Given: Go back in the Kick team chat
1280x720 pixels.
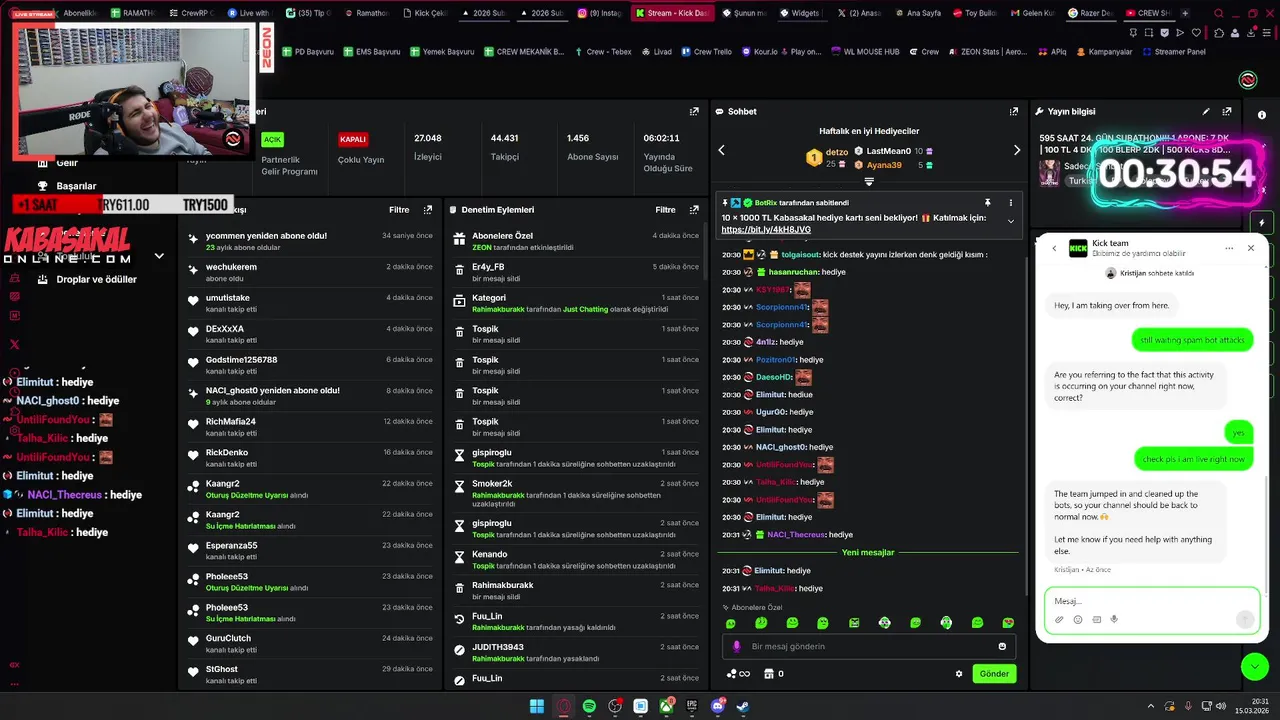Looking at the screenshot, I should (x=1054, y=248).
